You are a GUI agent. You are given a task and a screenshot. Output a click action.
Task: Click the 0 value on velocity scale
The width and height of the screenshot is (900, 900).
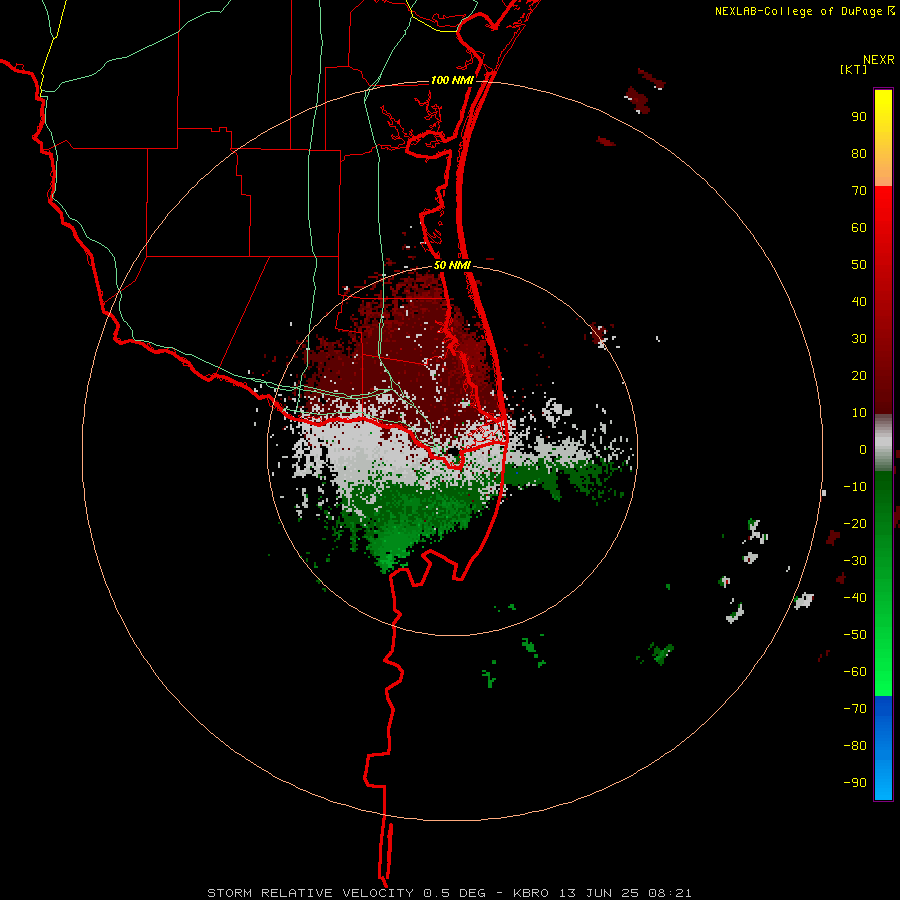tap(863, 449)
